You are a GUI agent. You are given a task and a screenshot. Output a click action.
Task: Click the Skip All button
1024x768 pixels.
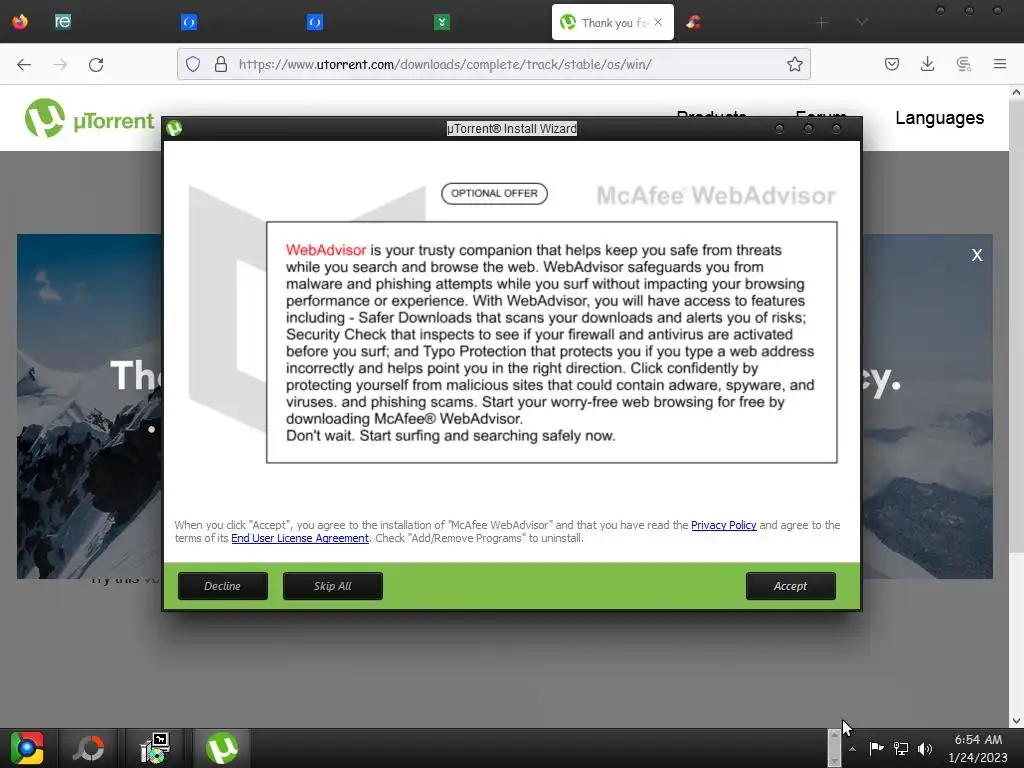pyautogui.click(x=332, y=586)
